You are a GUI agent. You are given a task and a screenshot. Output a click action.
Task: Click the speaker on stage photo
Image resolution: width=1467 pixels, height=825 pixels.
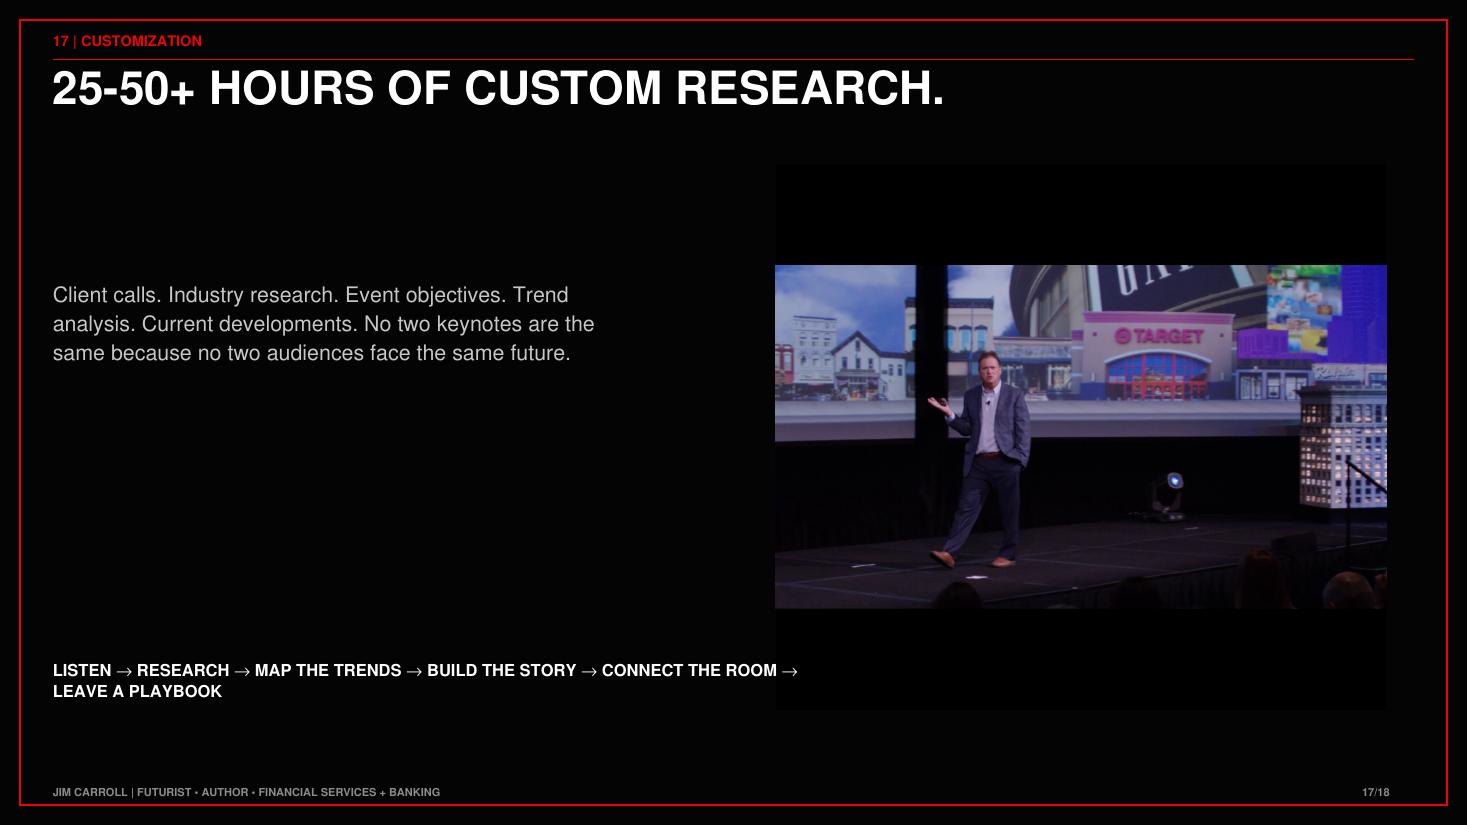1080,437
